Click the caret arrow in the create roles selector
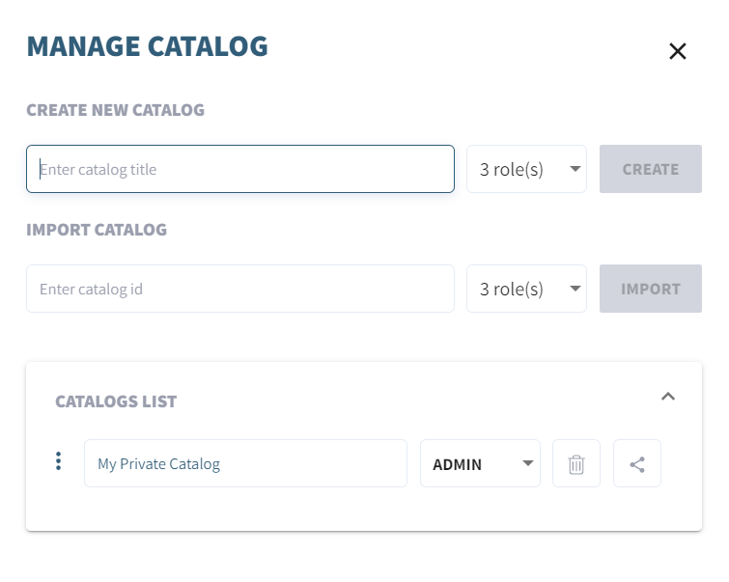 tap(575, 169)
